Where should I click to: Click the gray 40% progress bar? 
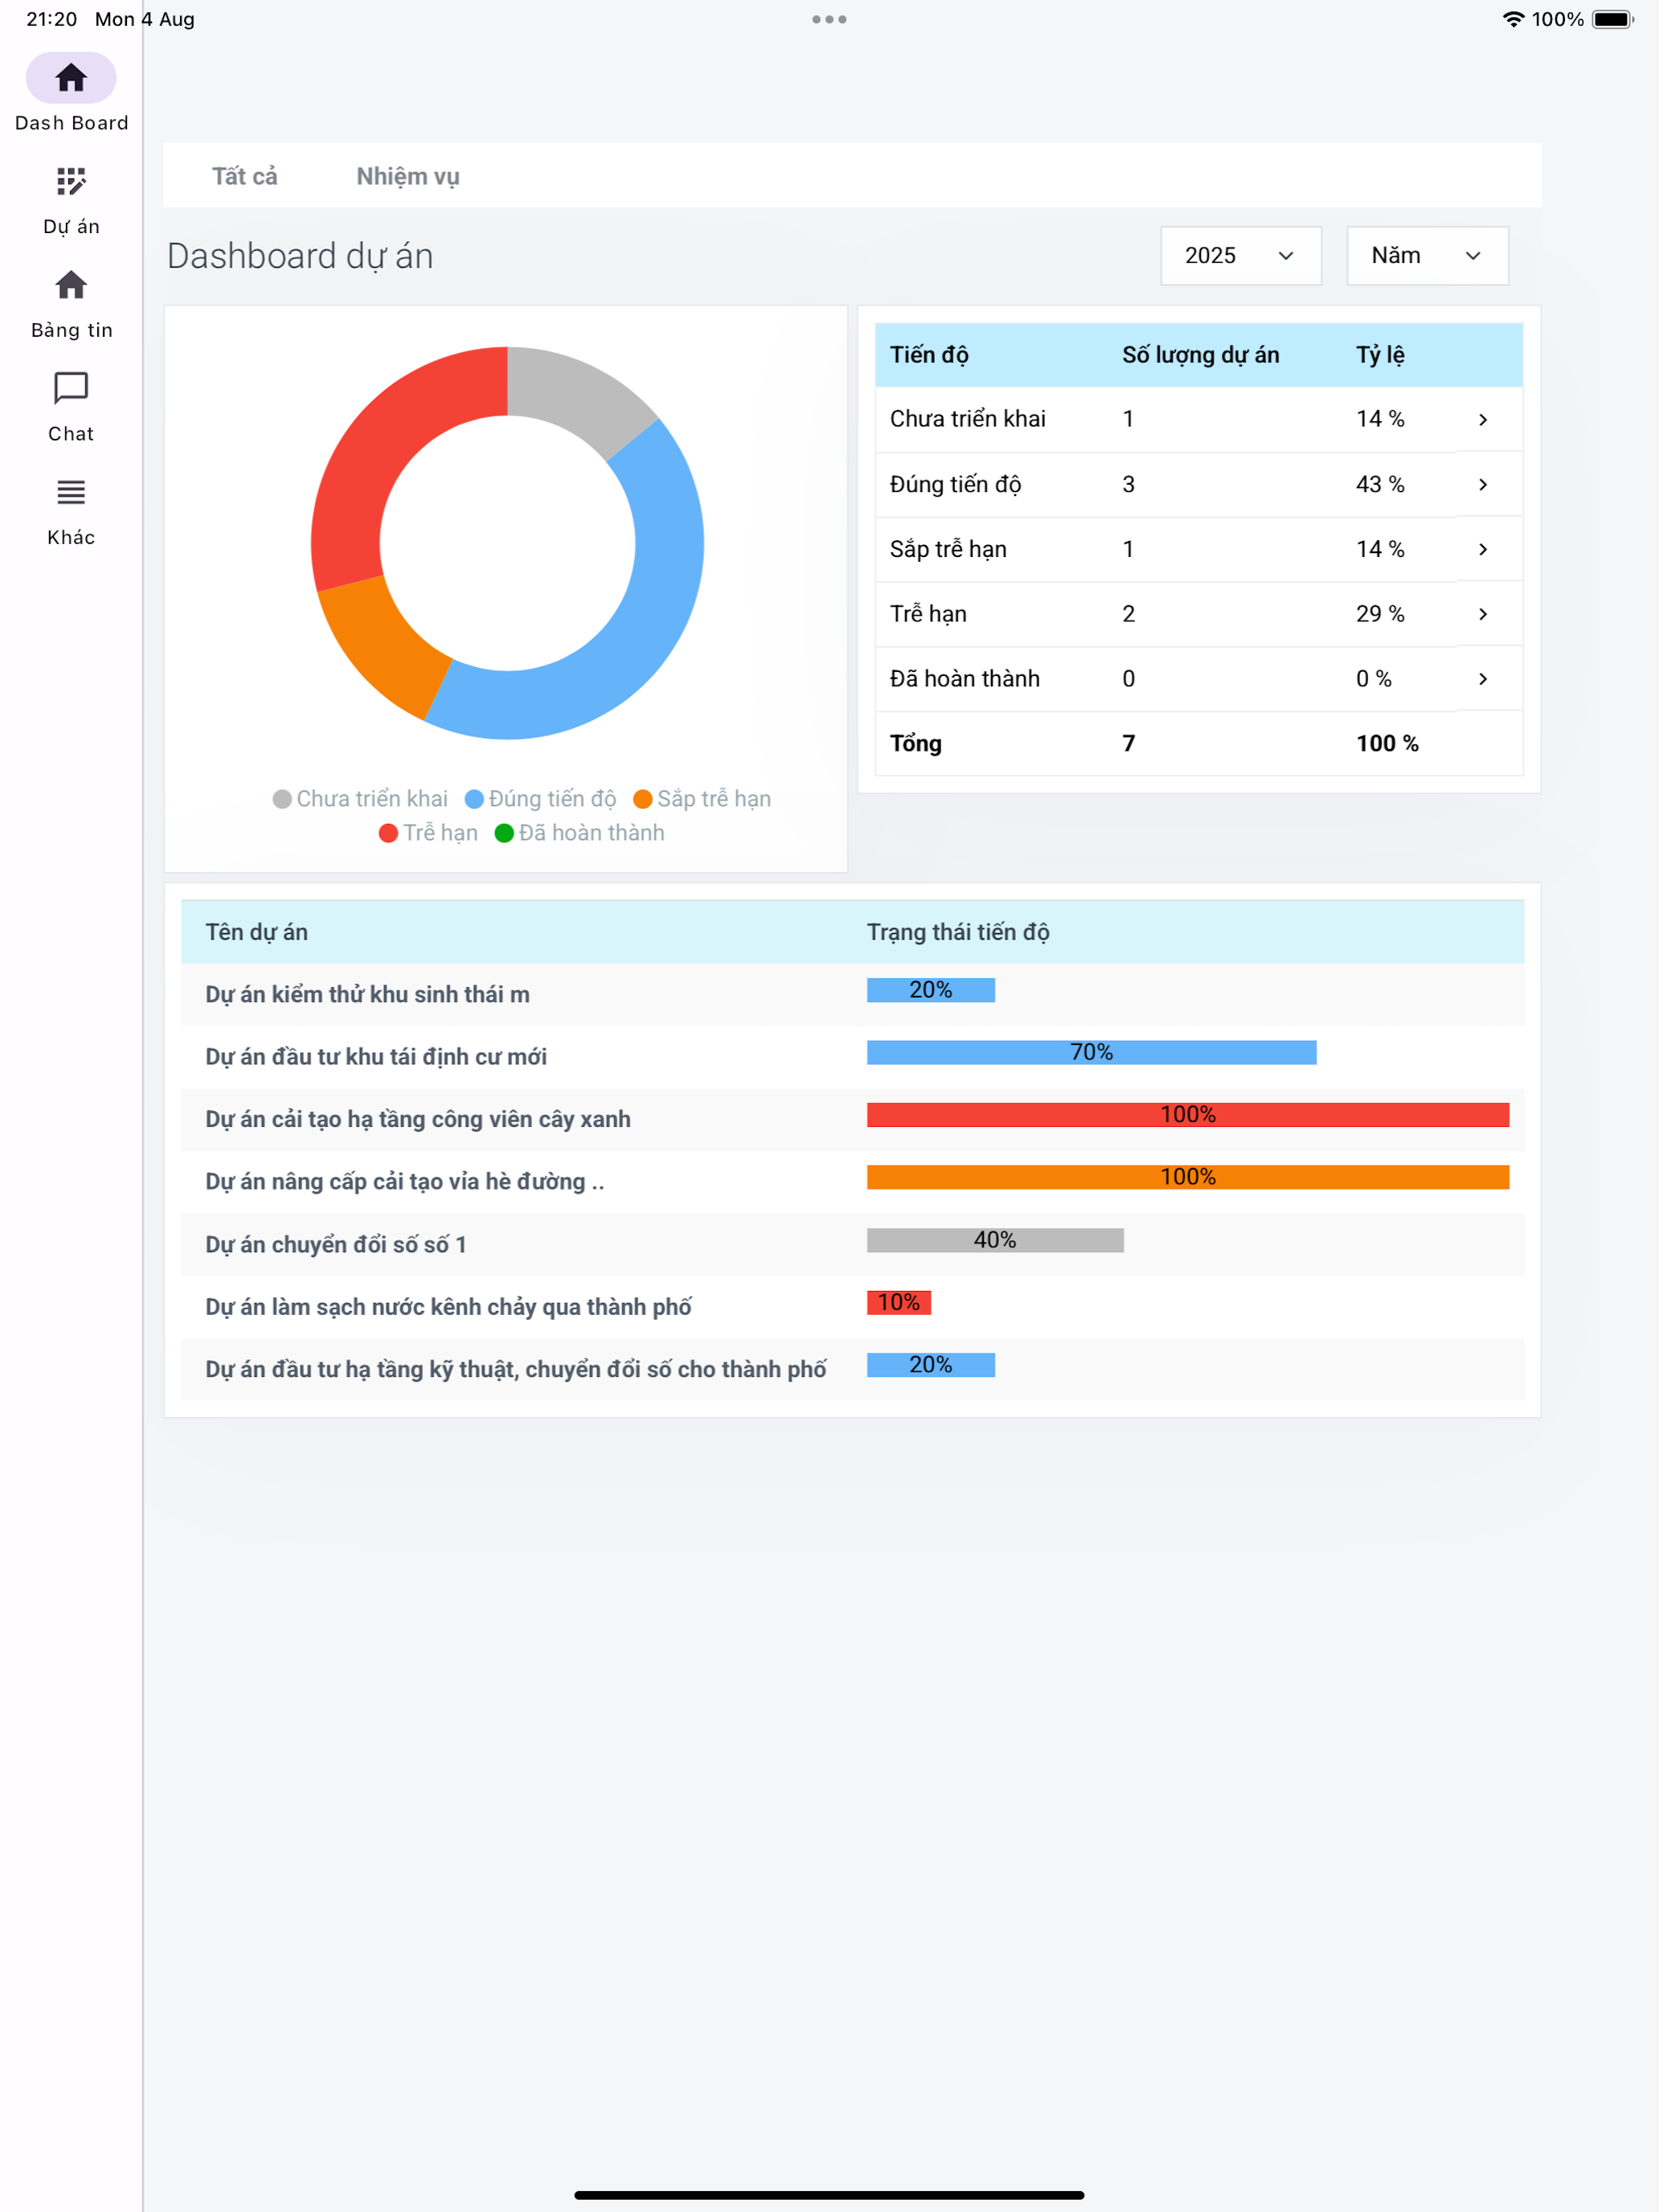995,1240
